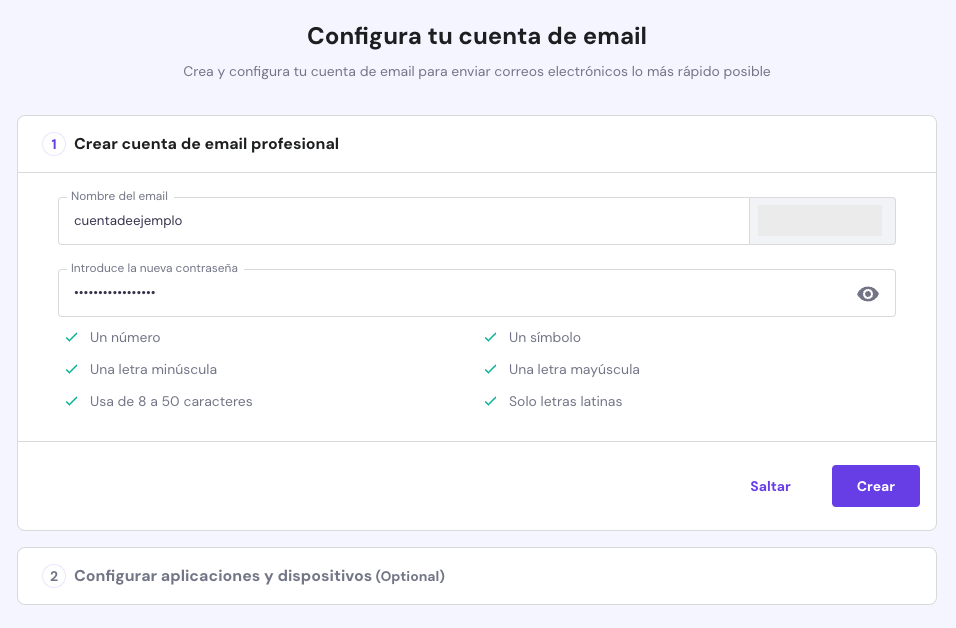The image size is (956, 628).
Task: Click the checkmark beside 'Una letra mayúscula'
Action: (x=490, y=369)
